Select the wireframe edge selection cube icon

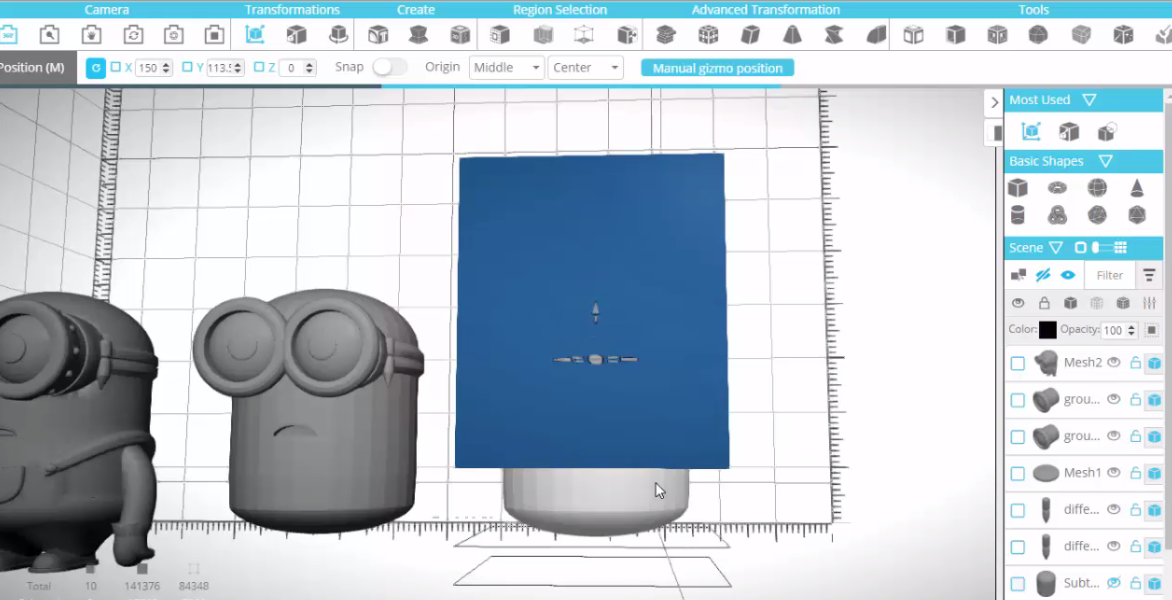tap(583, 34)
